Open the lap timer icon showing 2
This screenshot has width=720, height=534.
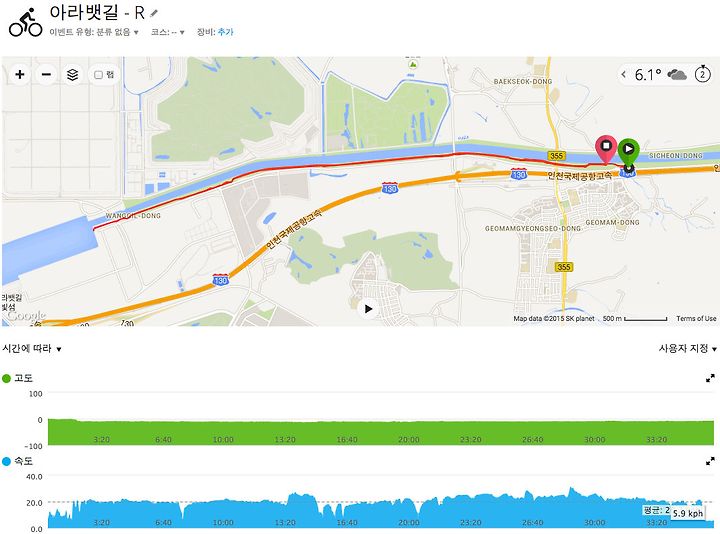point(703,74)
